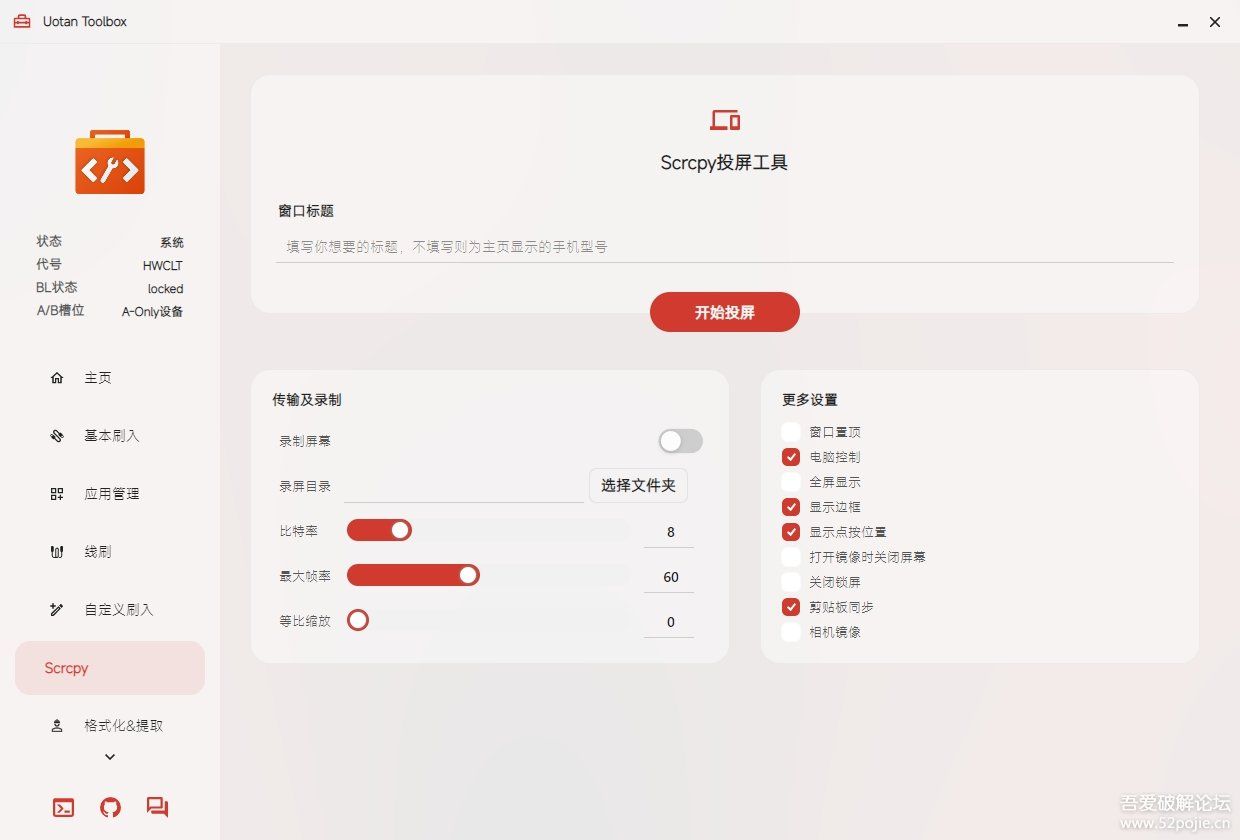Click the 传输及录制 section title

(307, 400)
